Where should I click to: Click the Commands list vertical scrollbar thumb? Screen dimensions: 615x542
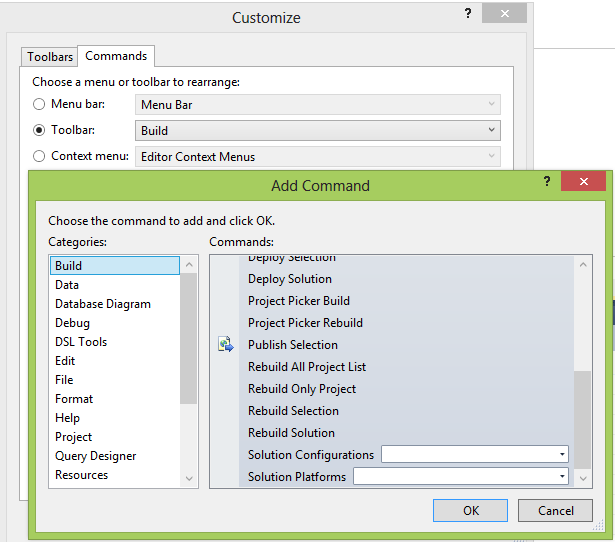[583, 418]
